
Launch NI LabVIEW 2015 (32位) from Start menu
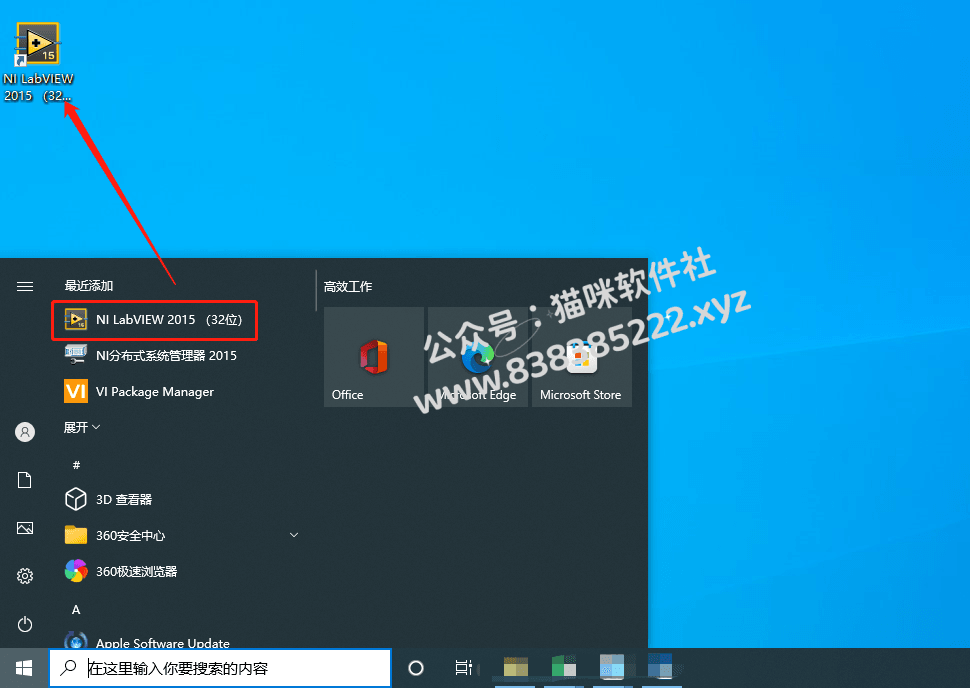pos(154,320)
